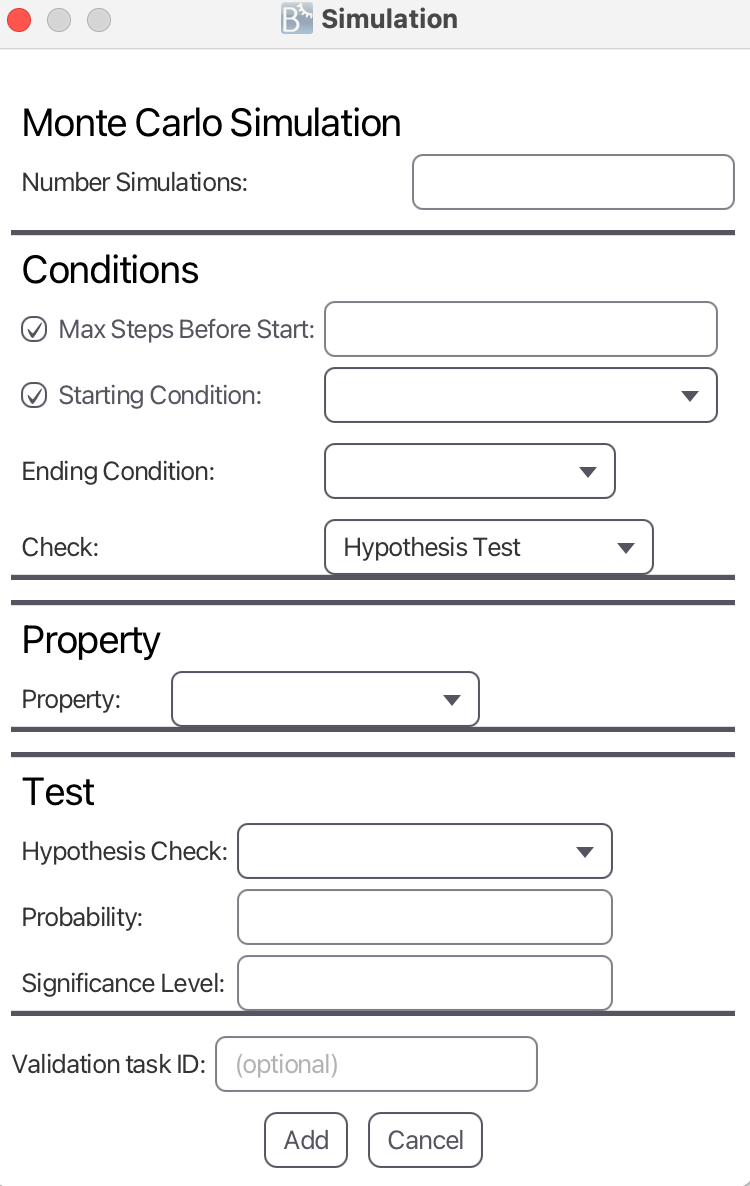Toggle the Max Steps Before Start checkbox
The height and width of the screenshot is (1186, 750).
(x=34, y=330)
